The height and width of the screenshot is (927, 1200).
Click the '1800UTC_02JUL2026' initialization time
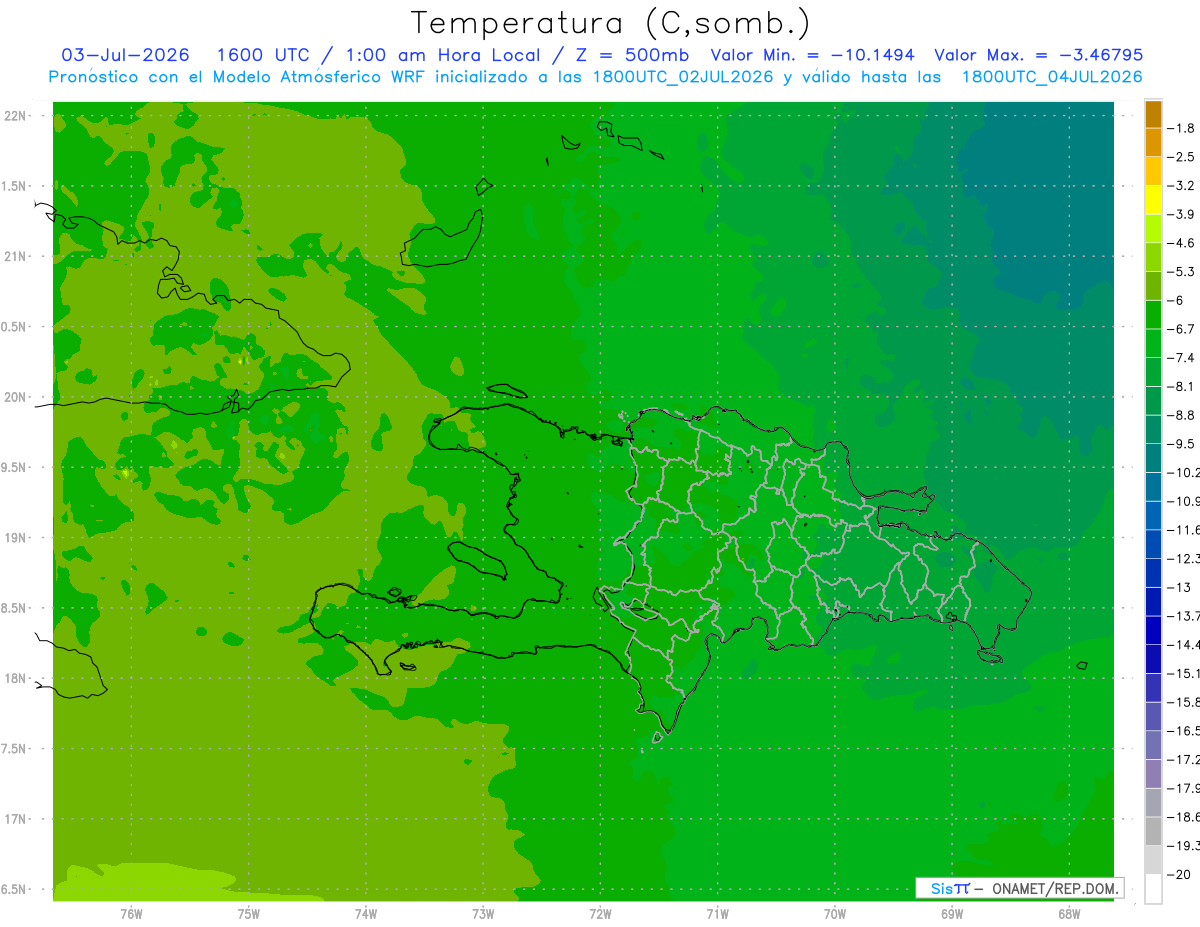point(683,77)
